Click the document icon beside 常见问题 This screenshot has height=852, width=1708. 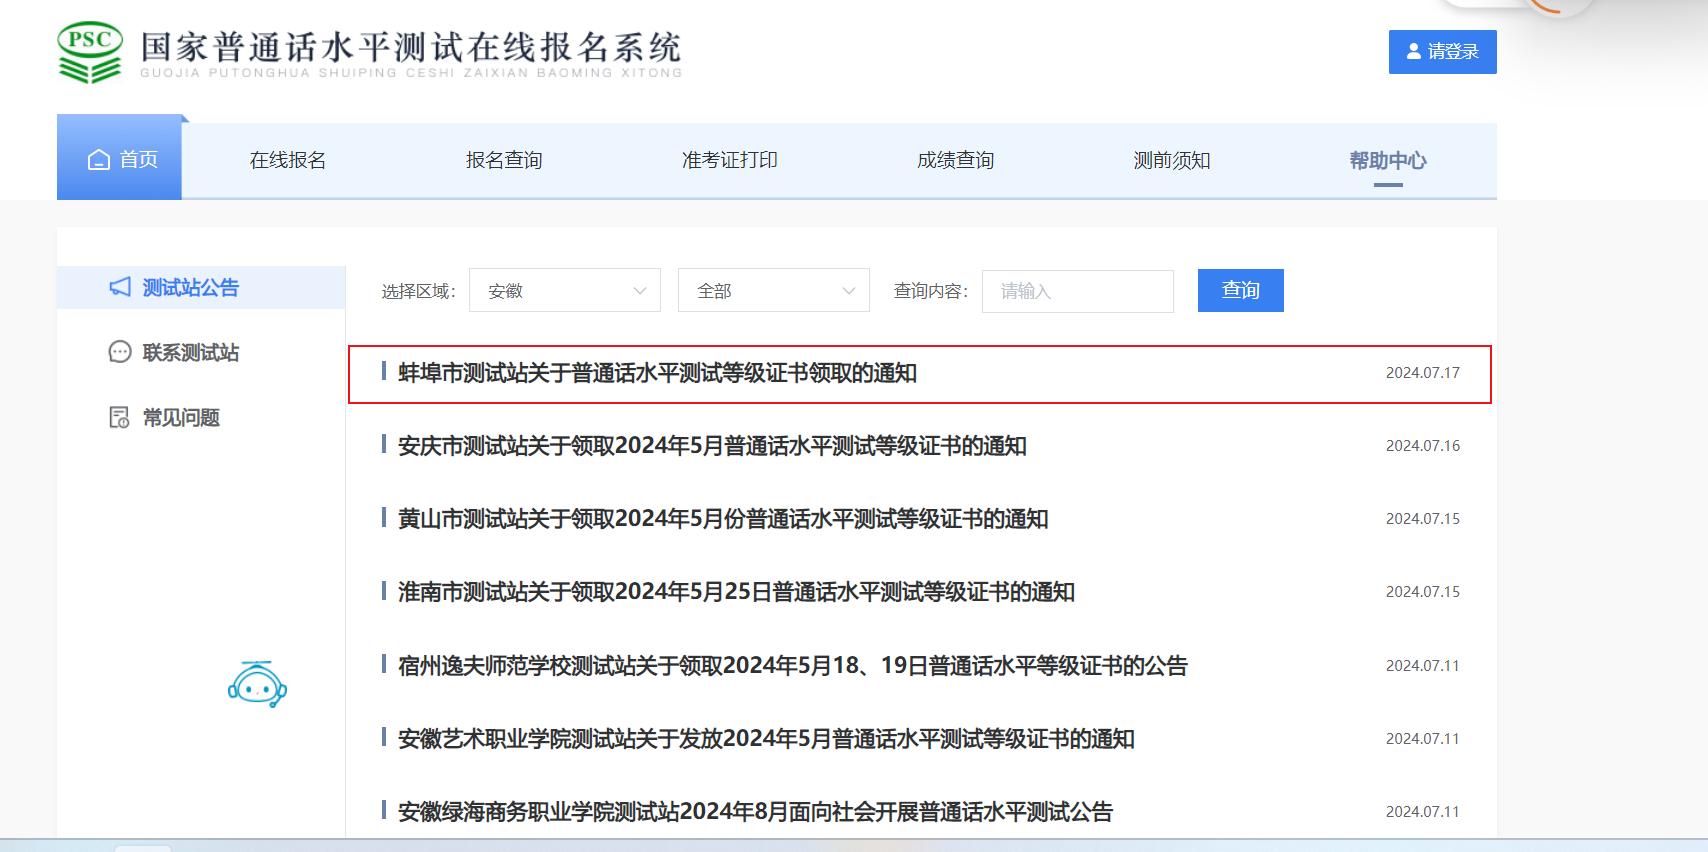[x=119, y=417]
